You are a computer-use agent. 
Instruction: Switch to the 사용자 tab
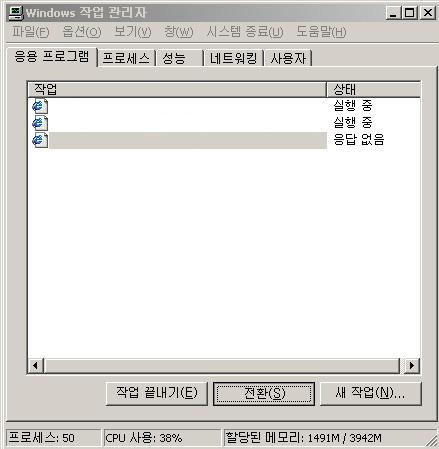pos(288,59)
